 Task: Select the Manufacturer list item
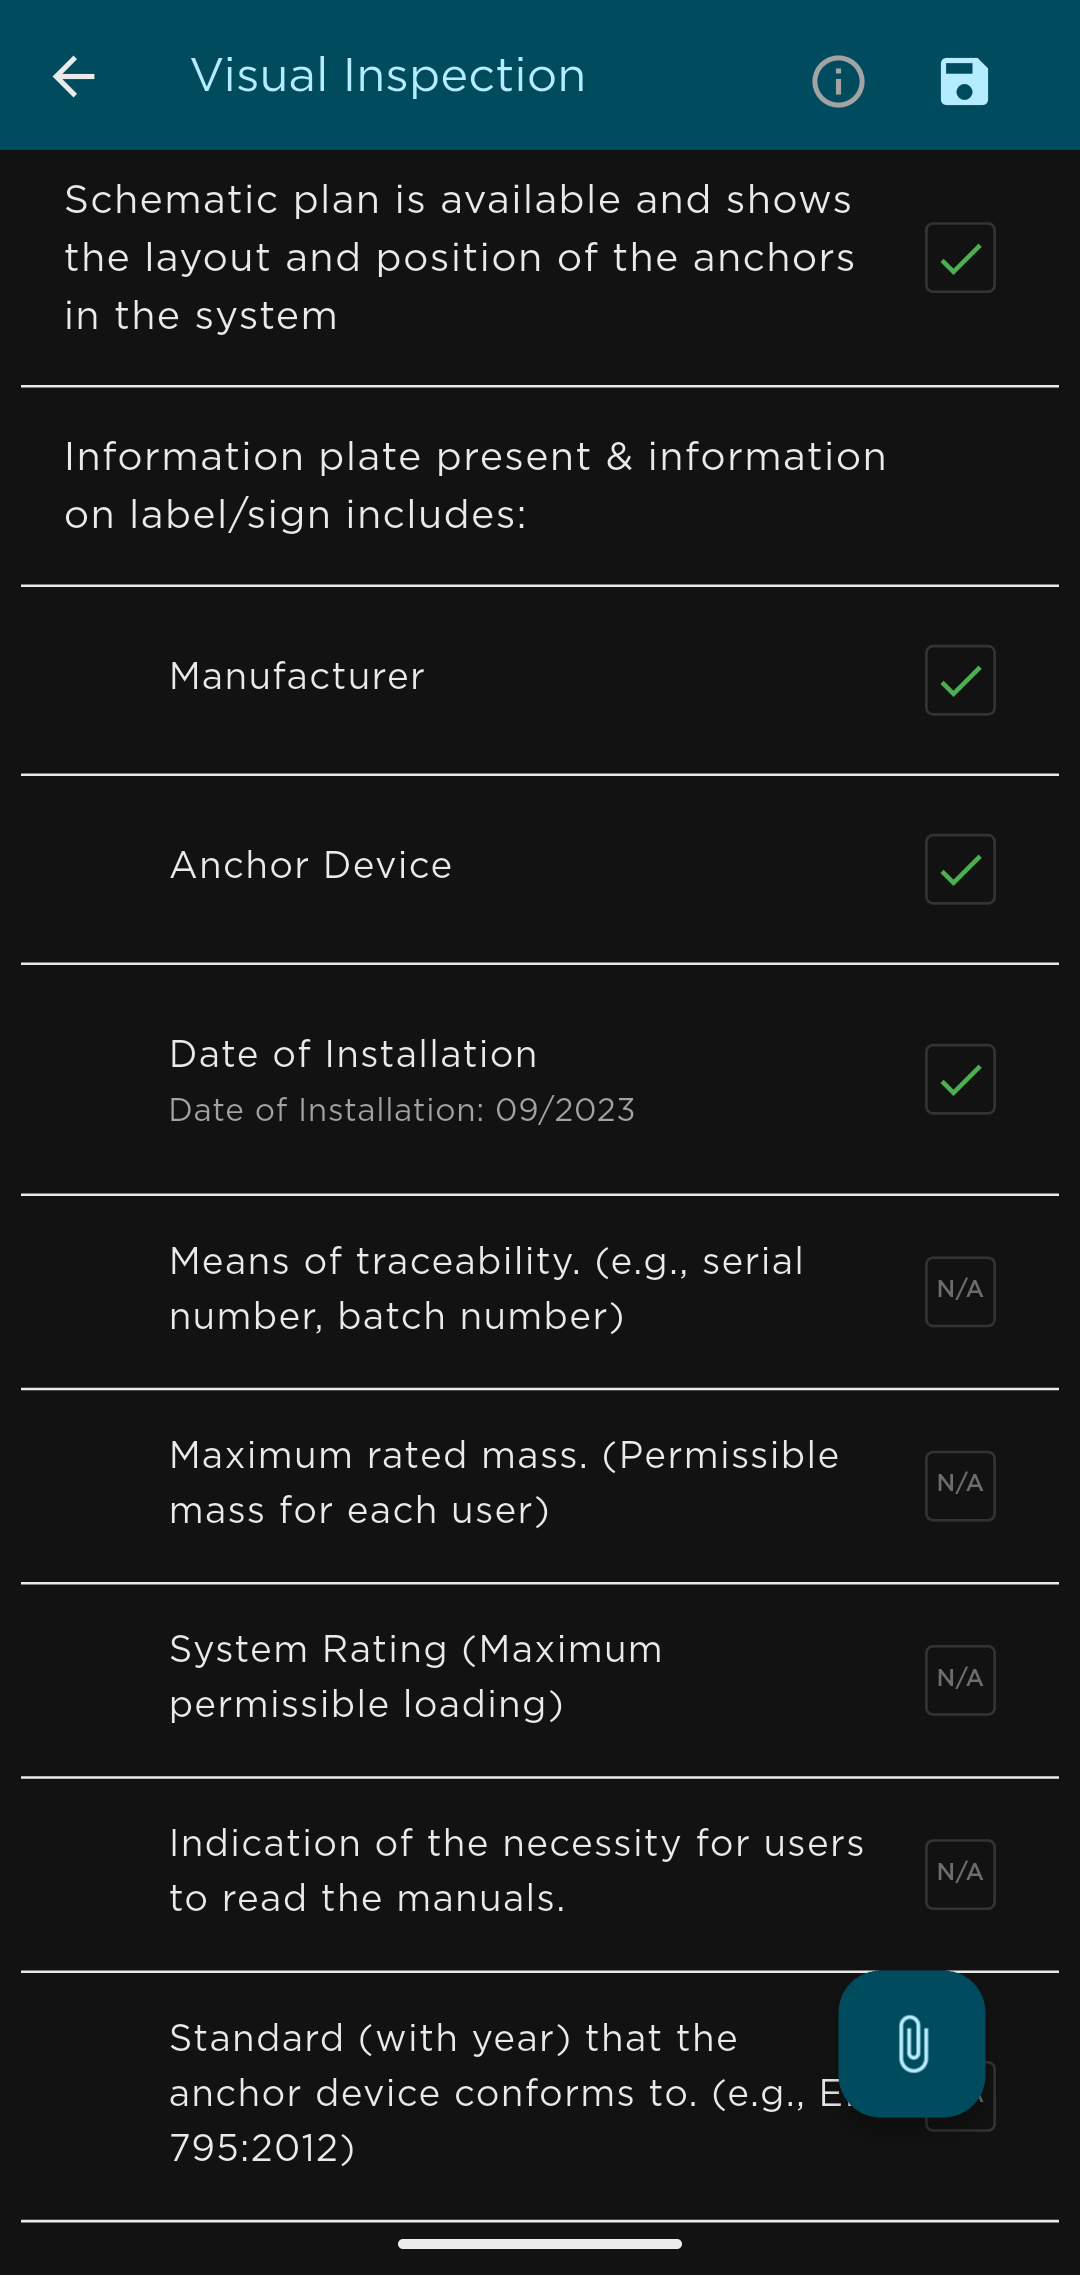(298, 677)
